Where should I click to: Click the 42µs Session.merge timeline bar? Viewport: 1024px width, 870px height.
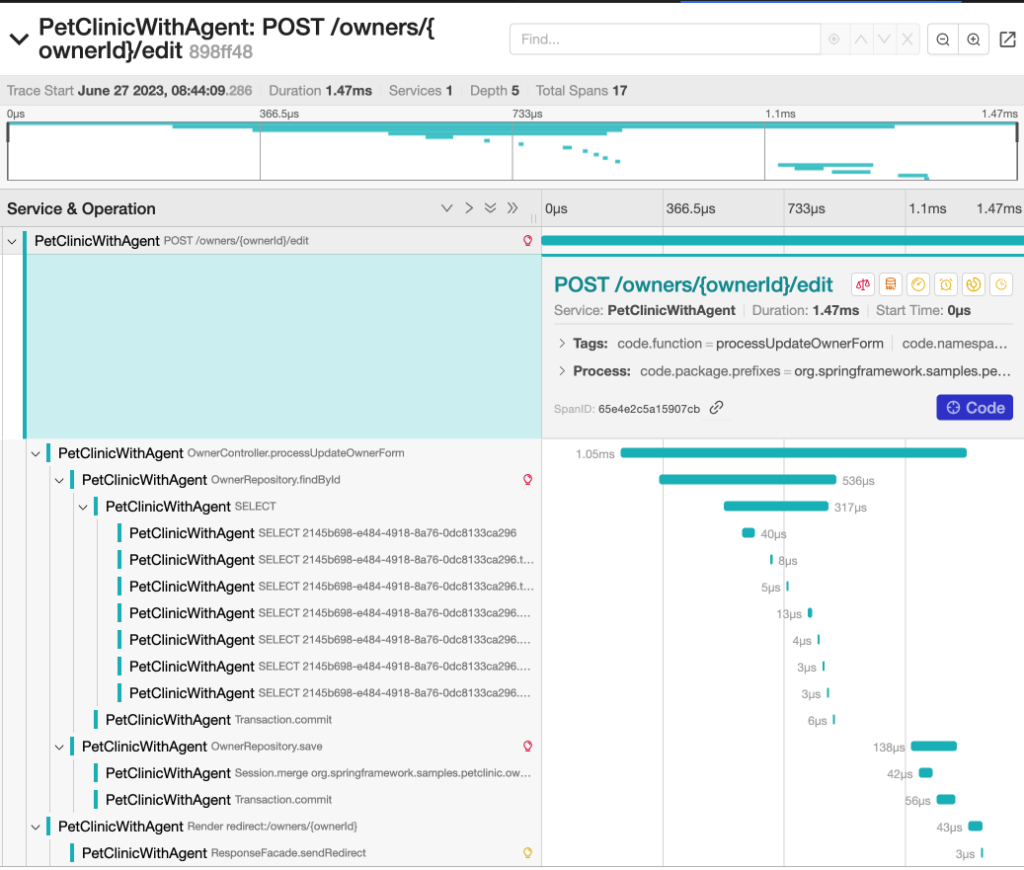click(925, 773)
